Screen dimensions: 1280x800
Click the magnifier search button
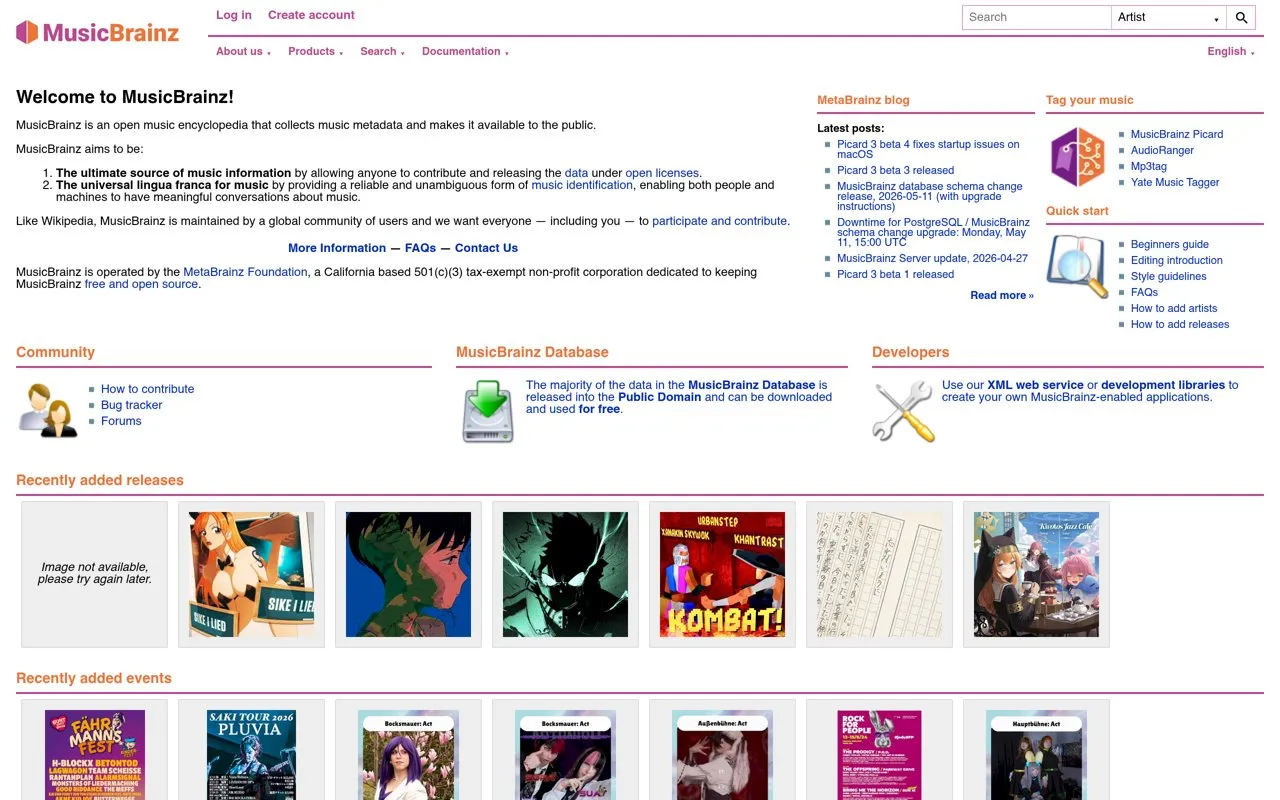[1241, 17]
